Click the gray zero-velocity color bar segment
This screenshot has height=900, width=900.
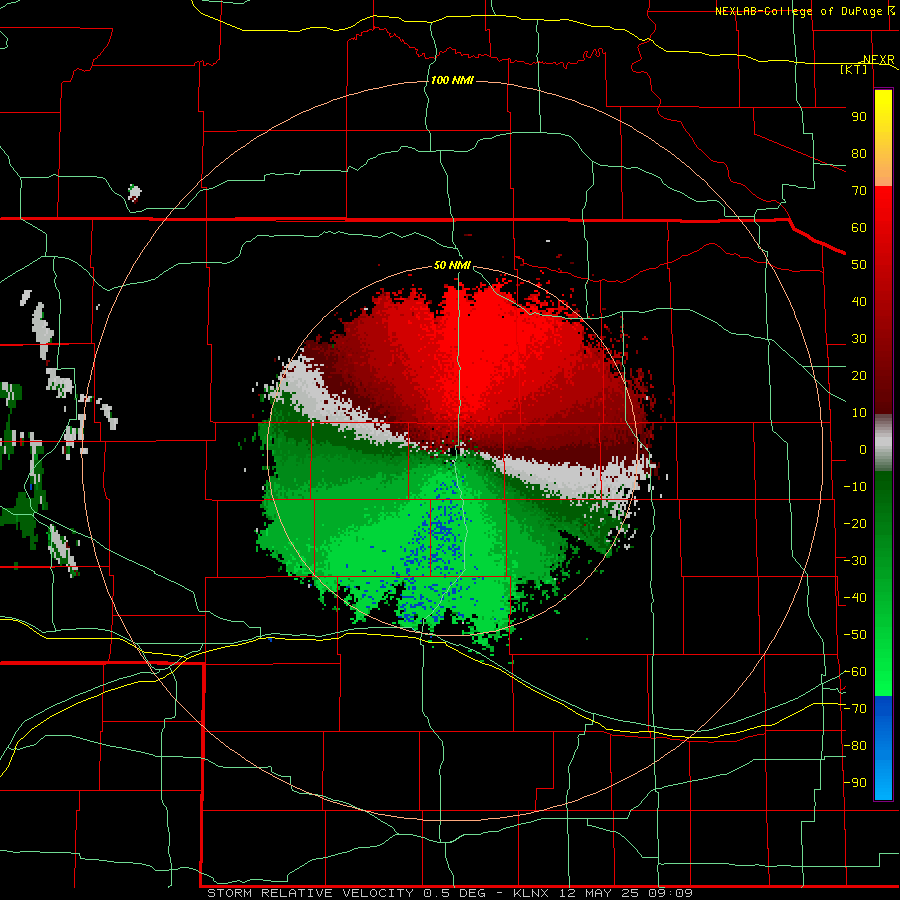point(883,442)
